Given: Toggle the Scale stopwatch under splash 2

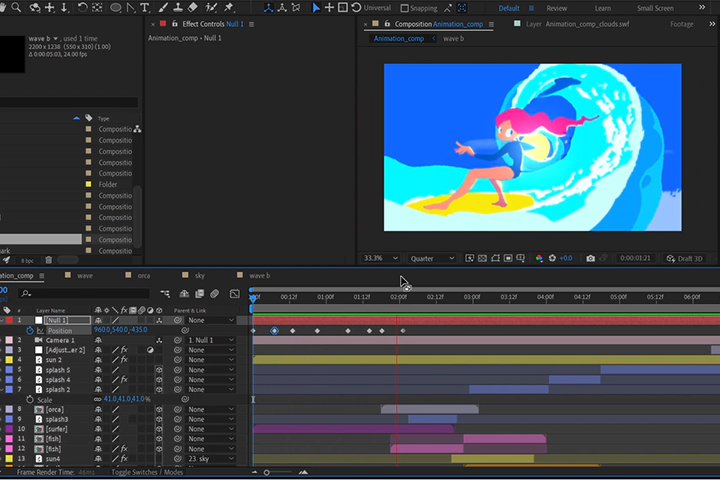Looking at the screenshot, I should click(30, 400).
